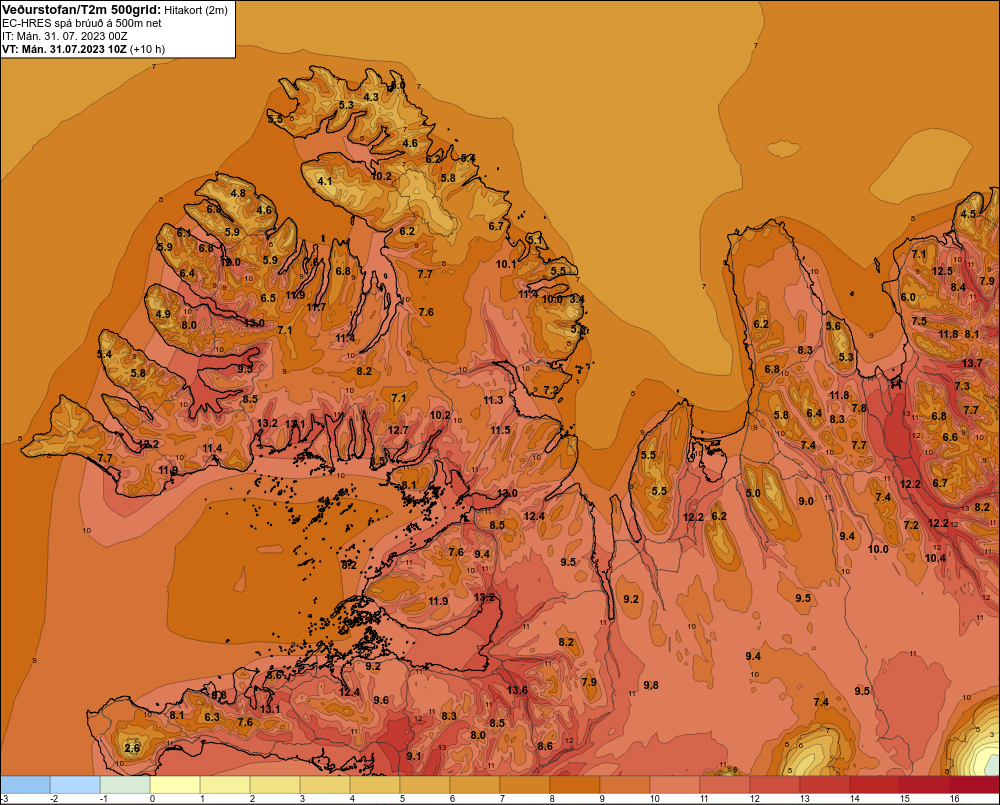Click the 'IT: Mán. 31. 07. 2023 00Z' line
The height and width of the screenshot is (805, 1000).
(64, 36)
